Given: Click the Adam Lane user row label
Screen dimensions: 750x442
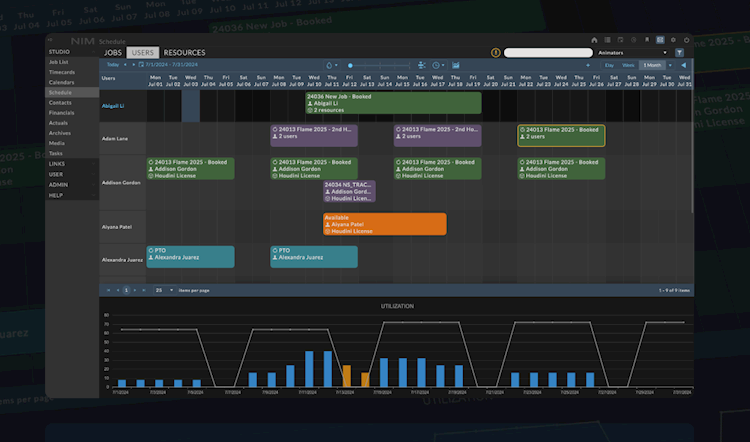Looking at the screenshot, I should point(115,139).
